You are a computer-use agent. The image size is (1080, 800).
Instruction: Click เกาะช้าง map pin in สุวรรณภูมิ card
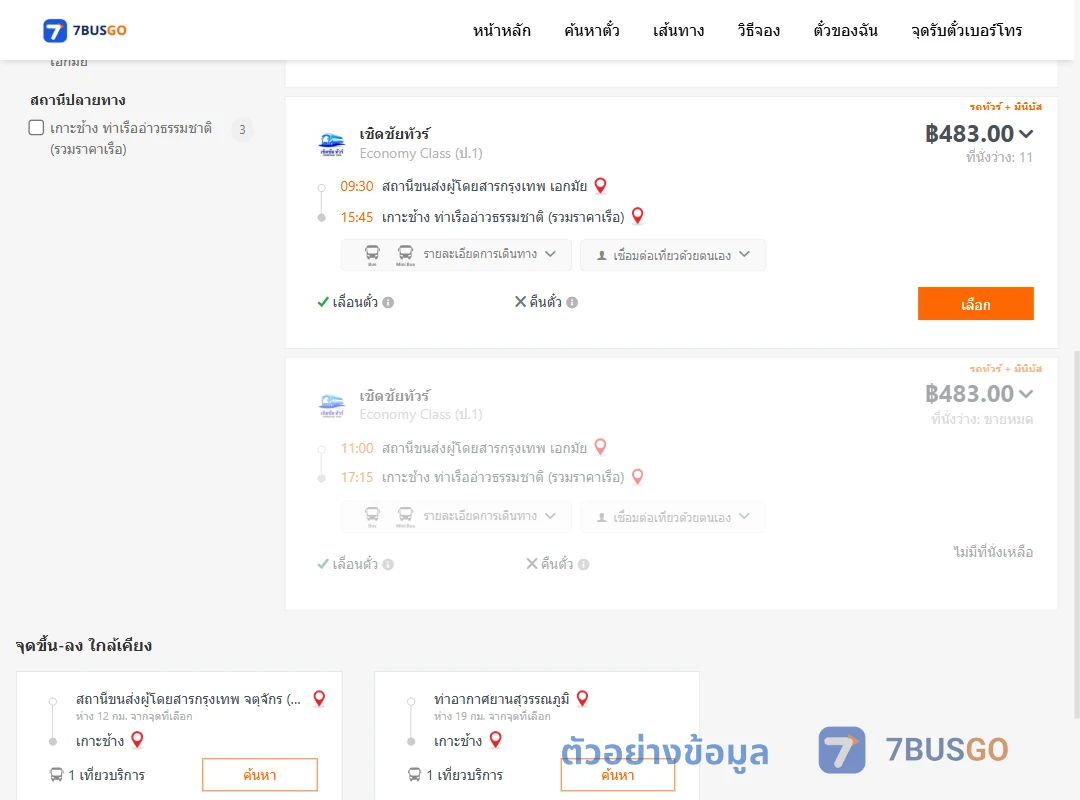[495, 740]
